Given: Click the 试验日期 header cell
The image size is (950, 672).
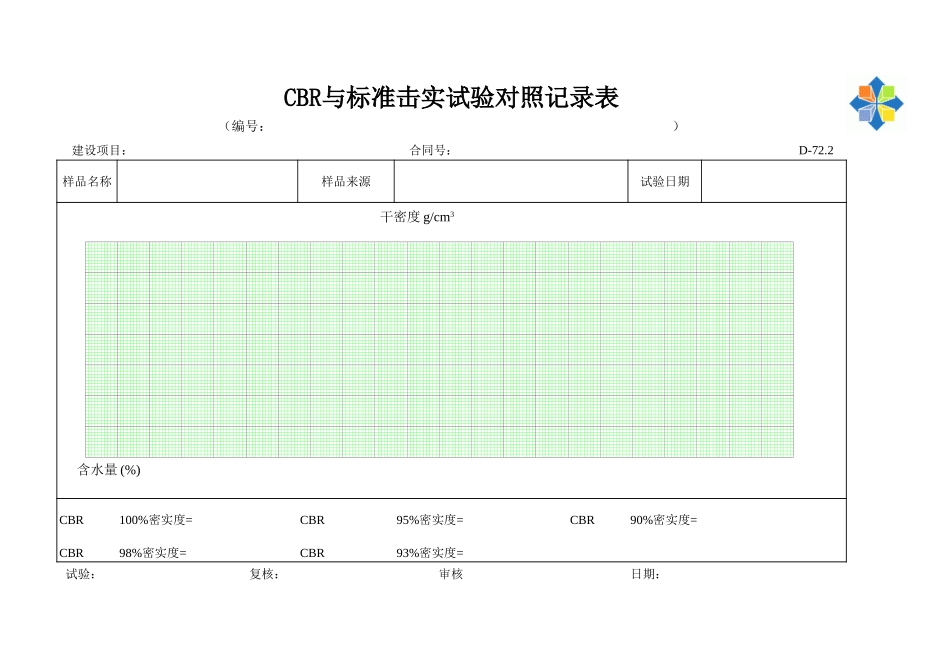Looking at the screenshot, I should [664, 181].
